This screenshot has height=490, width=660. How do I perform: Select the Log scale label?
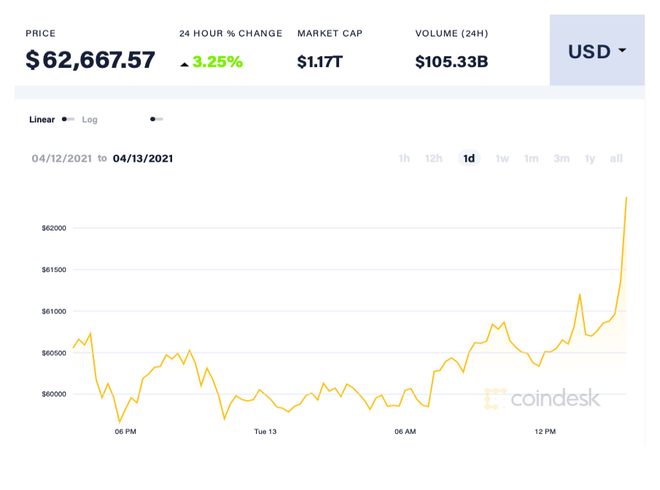coord(90,120)
